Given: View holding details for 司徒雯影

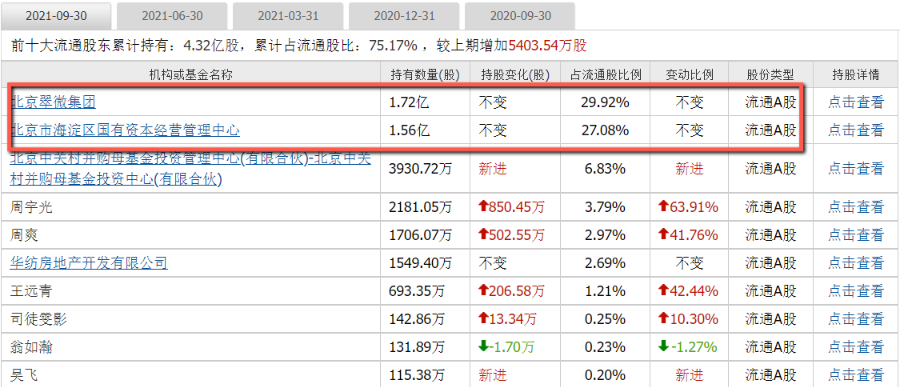Looking at the screenshot, I should (856, 319).
